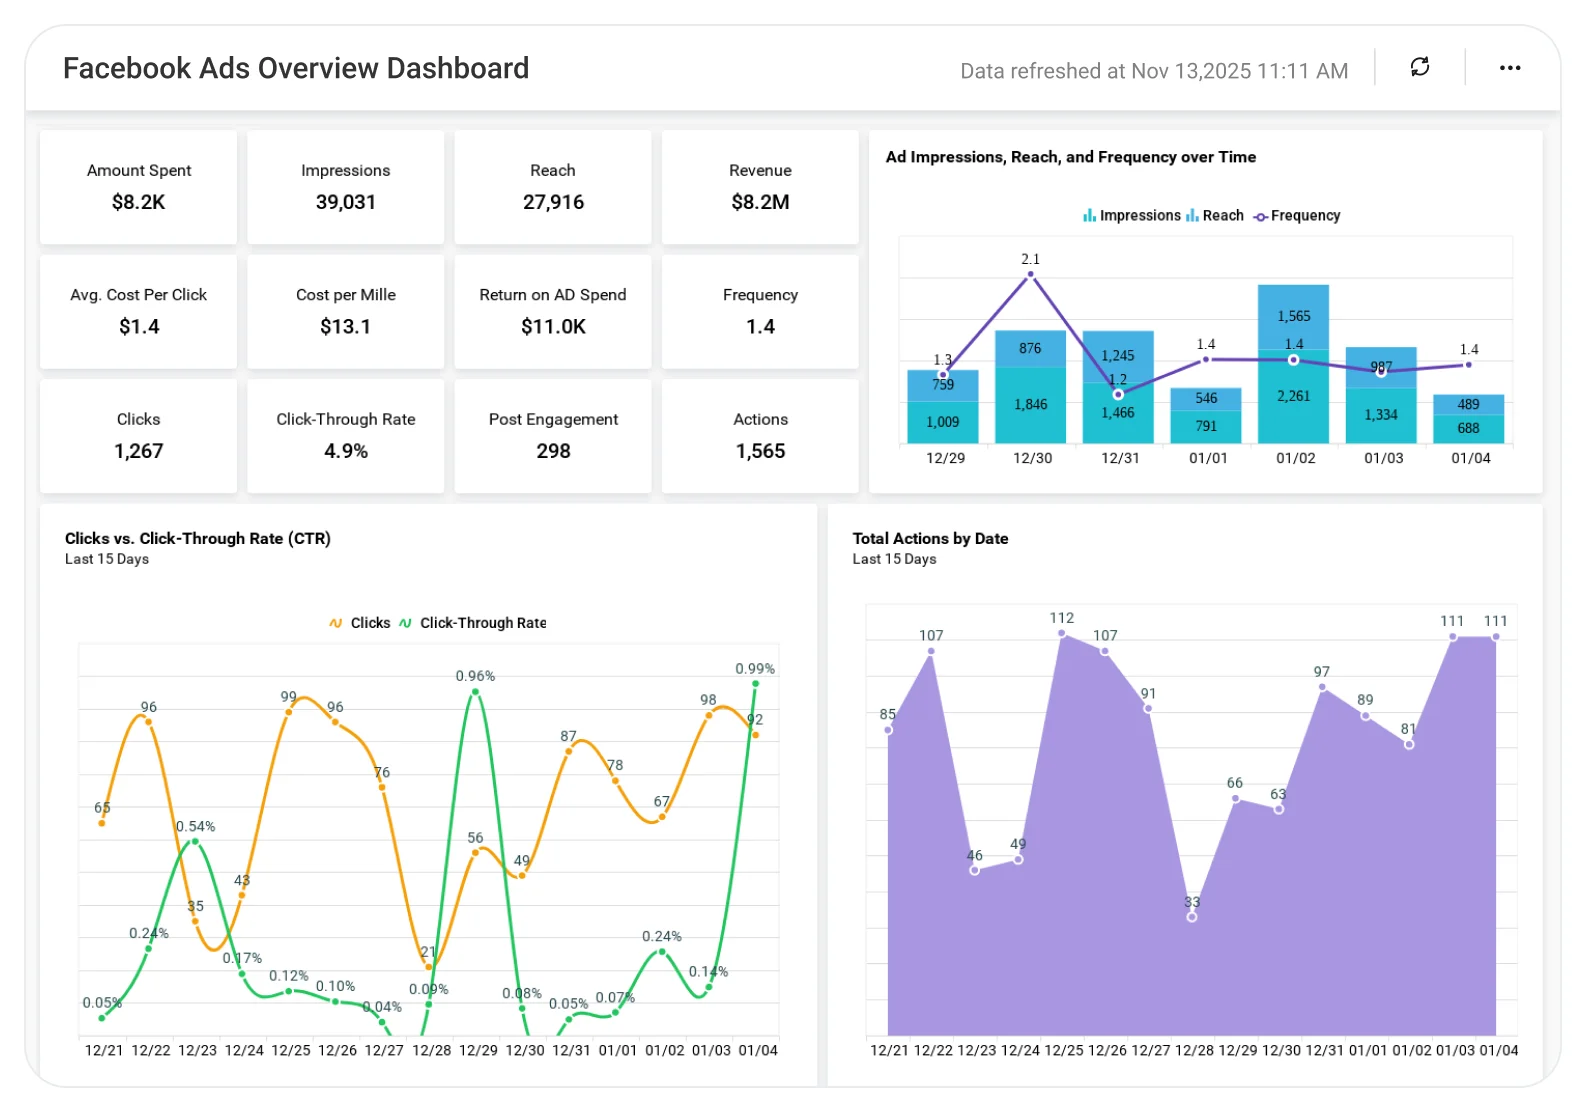Screen dimensions: 1586x1112
Task: Select the Reach 27,916 card
Action: click(553, 187)
